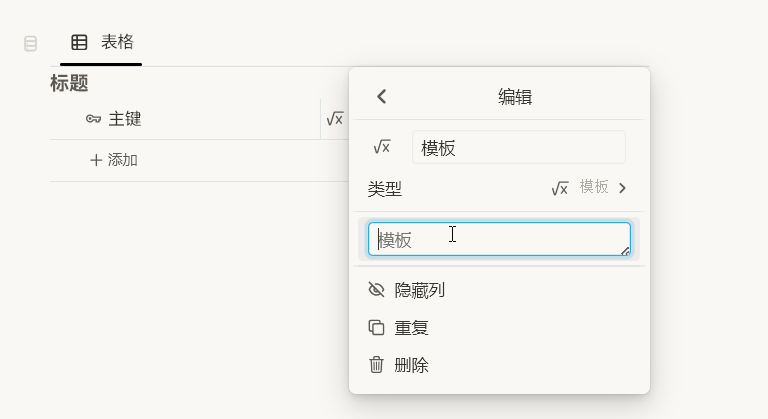The width and height of the screenshot is (768, 419).
Task: Expand type options via the chevron arrow
Action: point(623,188)
